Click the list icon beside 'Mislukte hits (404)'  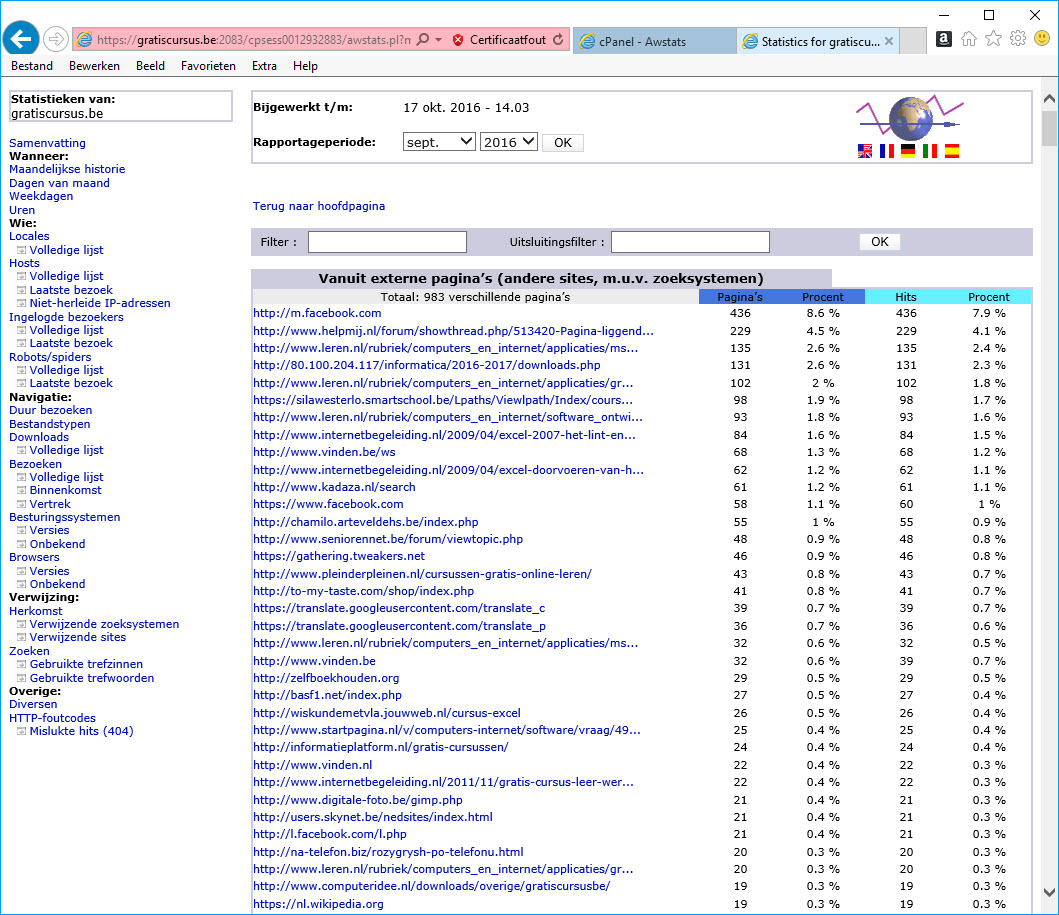click(x=22, y=731)
